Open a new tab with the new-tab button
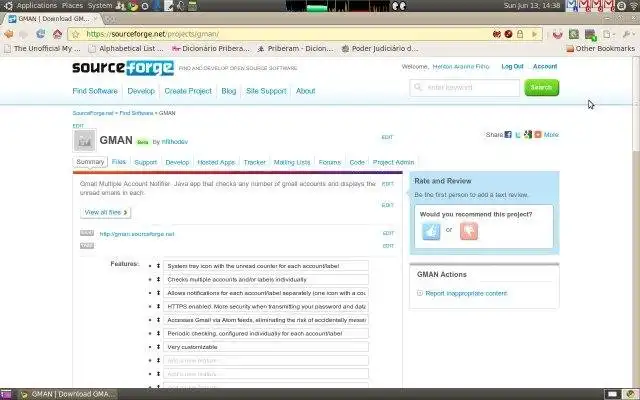 (109, 19)
